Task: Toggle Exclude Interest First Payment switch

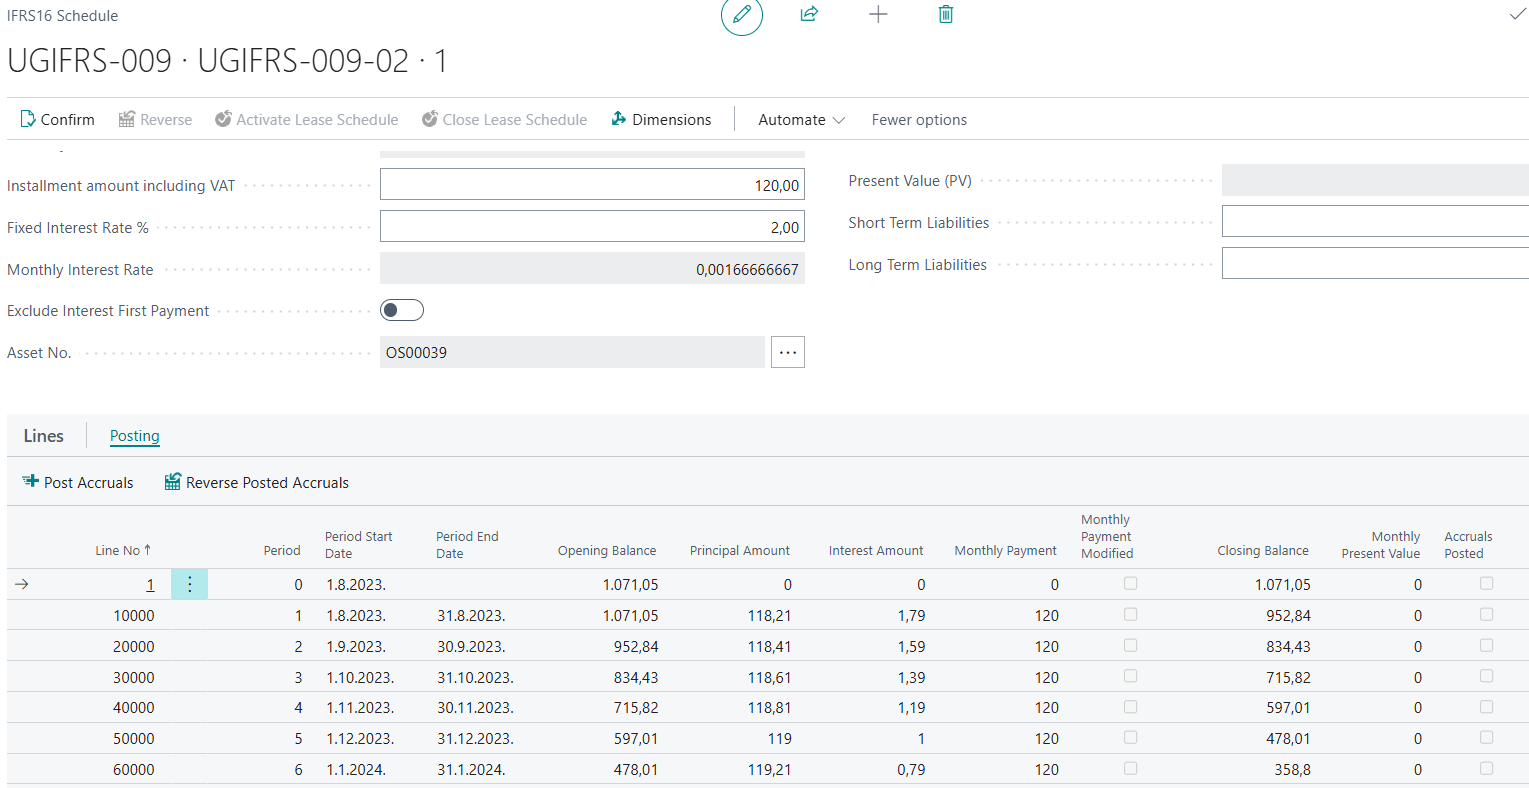Action: pos(402,310)
